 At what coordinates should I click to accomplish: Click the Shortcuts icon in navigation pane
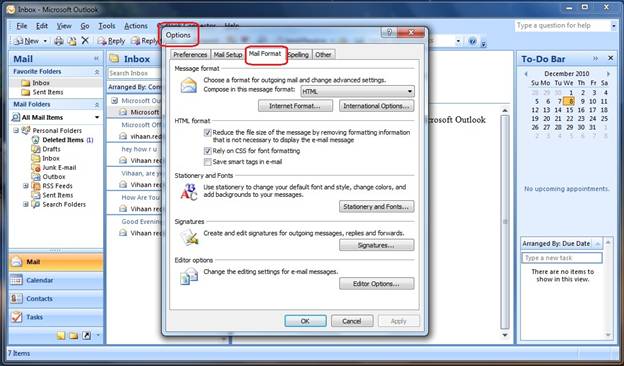(86, 336)
